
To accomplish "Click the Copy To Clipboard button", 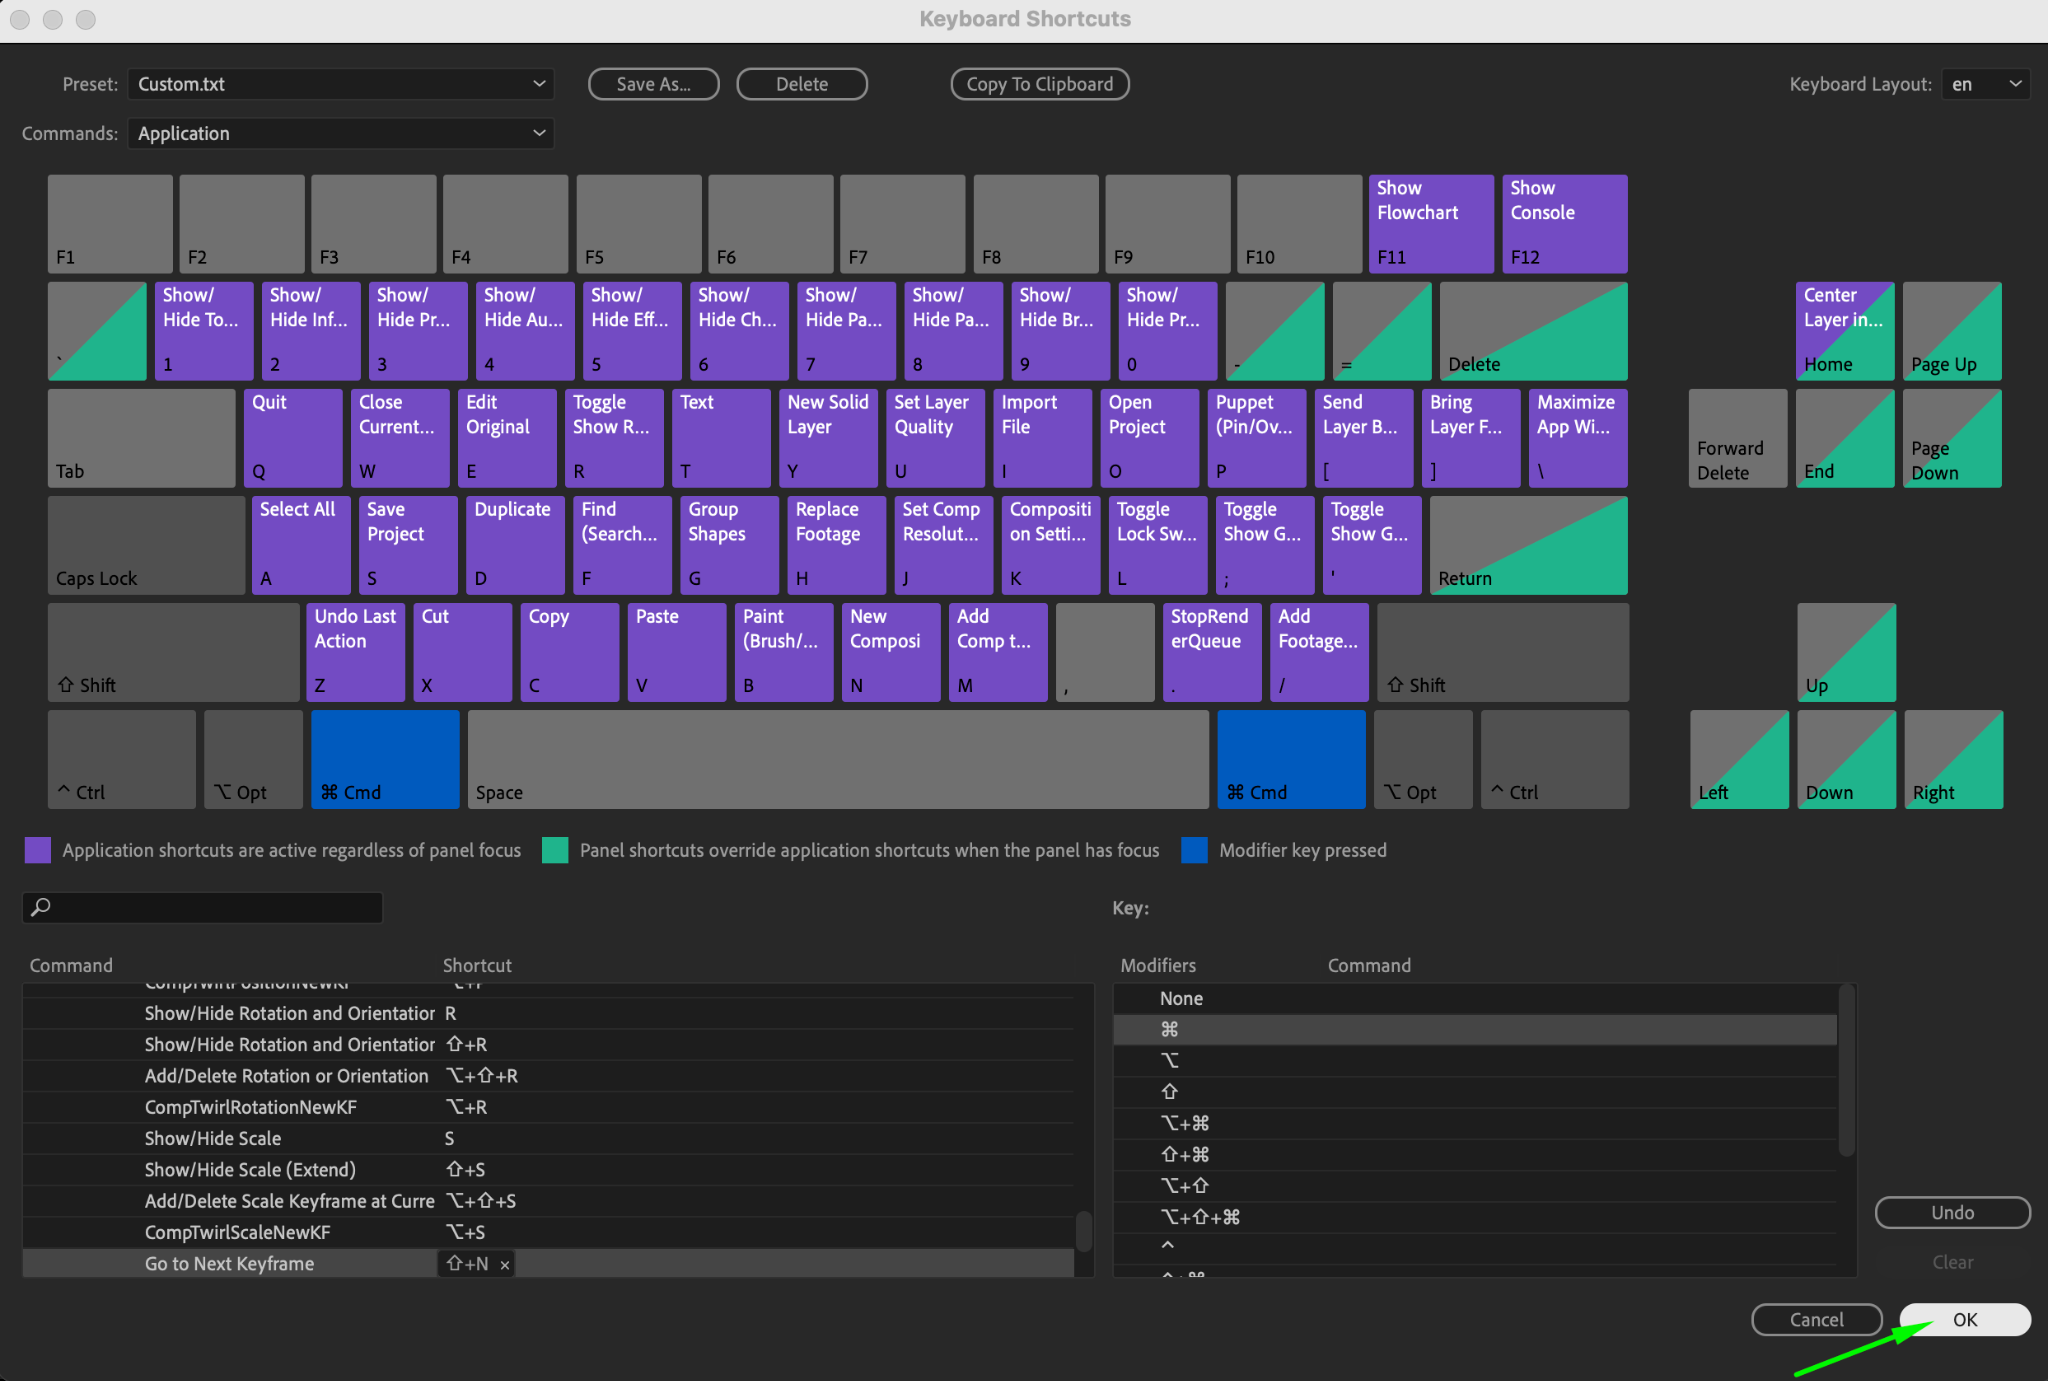I will tap(1039, 84).
